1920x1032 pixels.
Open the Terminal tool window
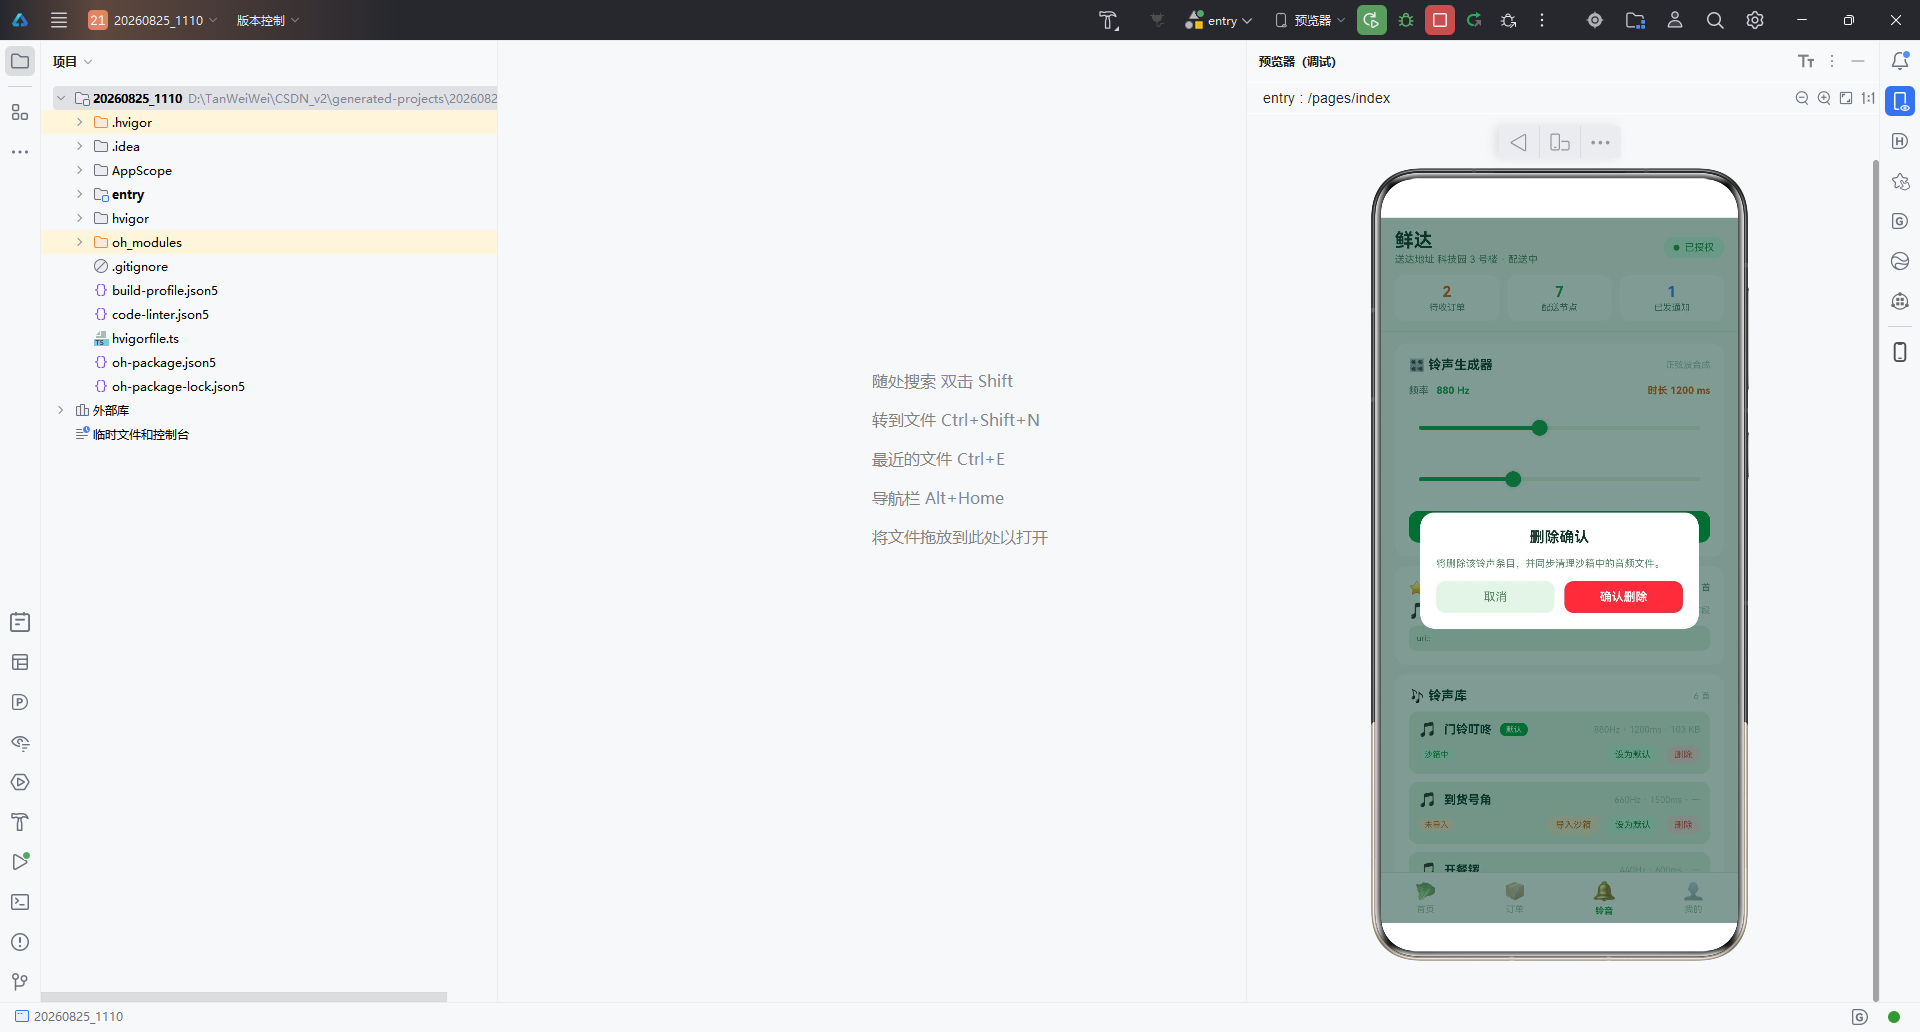[20, 902]
